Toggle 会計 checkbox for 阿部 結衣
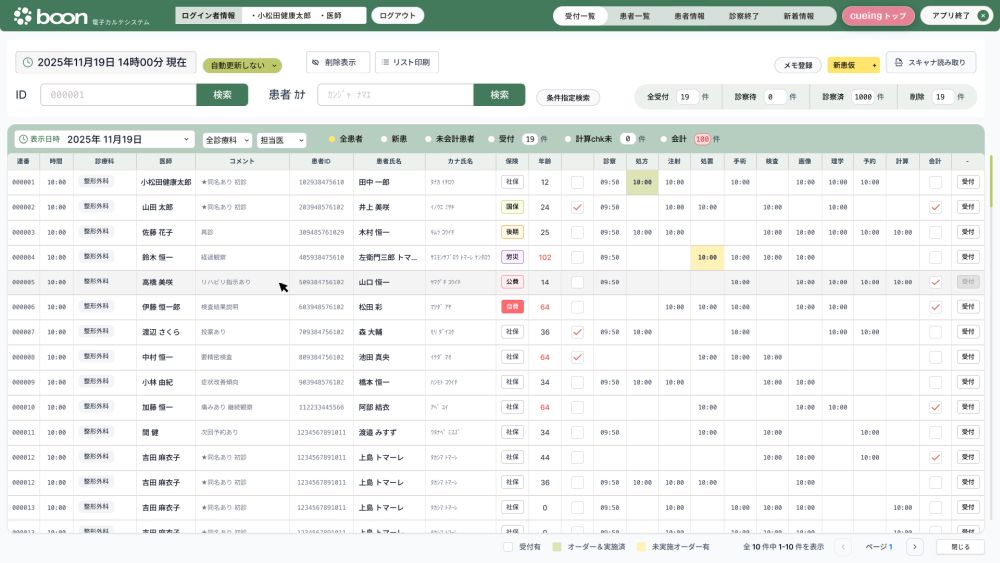1000x563 pixels. (935, 407)
